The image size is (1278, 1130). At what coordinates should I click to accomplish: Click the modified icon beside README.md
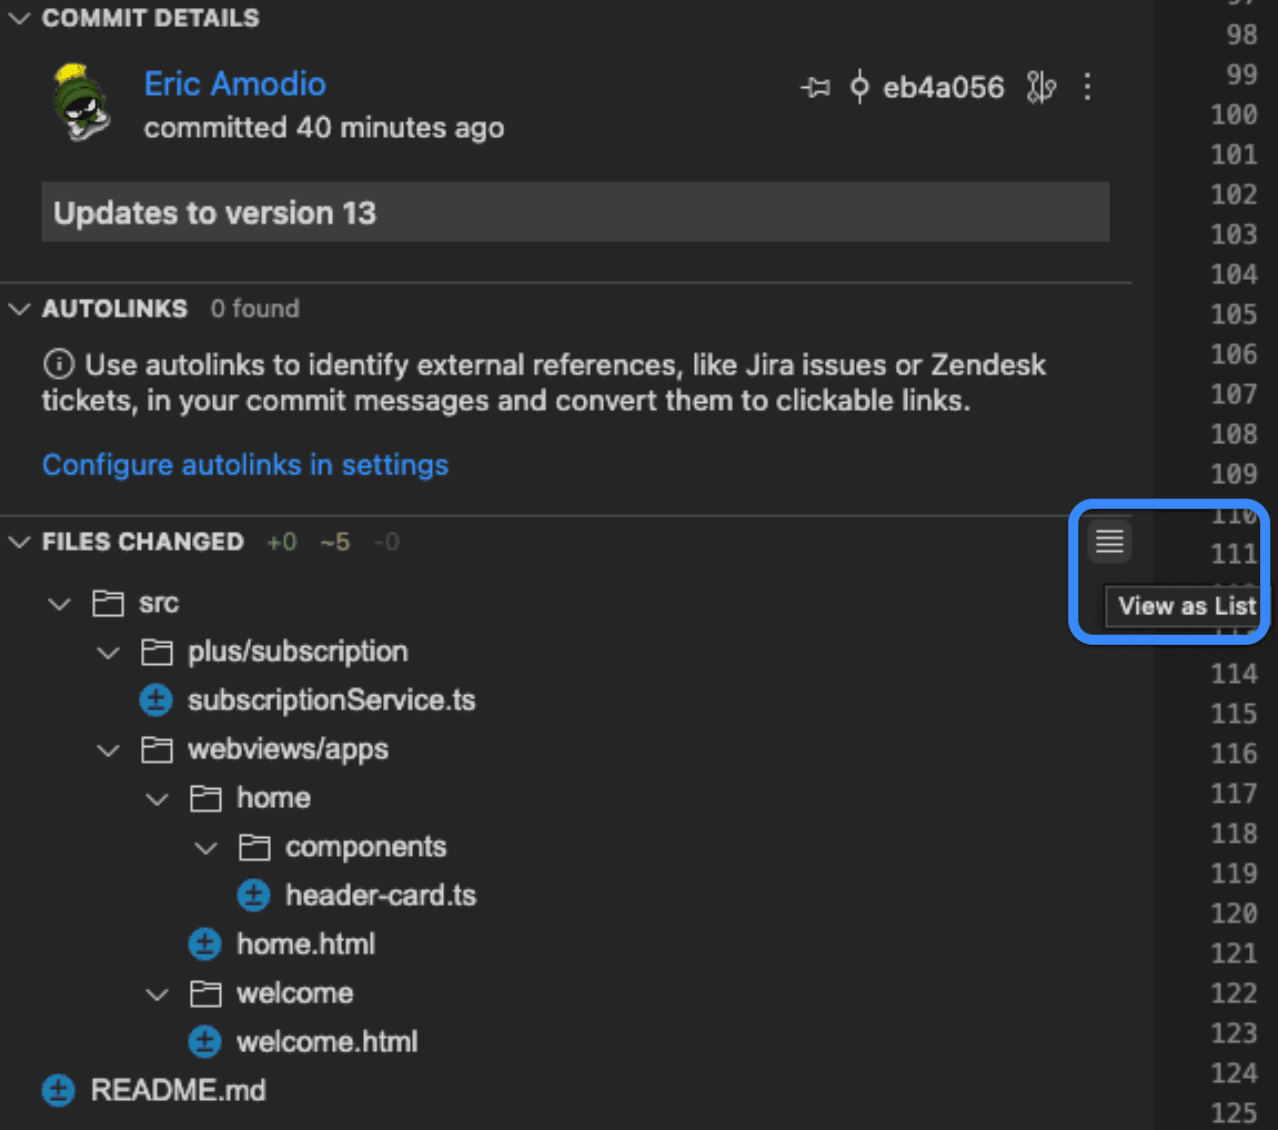(58, 1090)
